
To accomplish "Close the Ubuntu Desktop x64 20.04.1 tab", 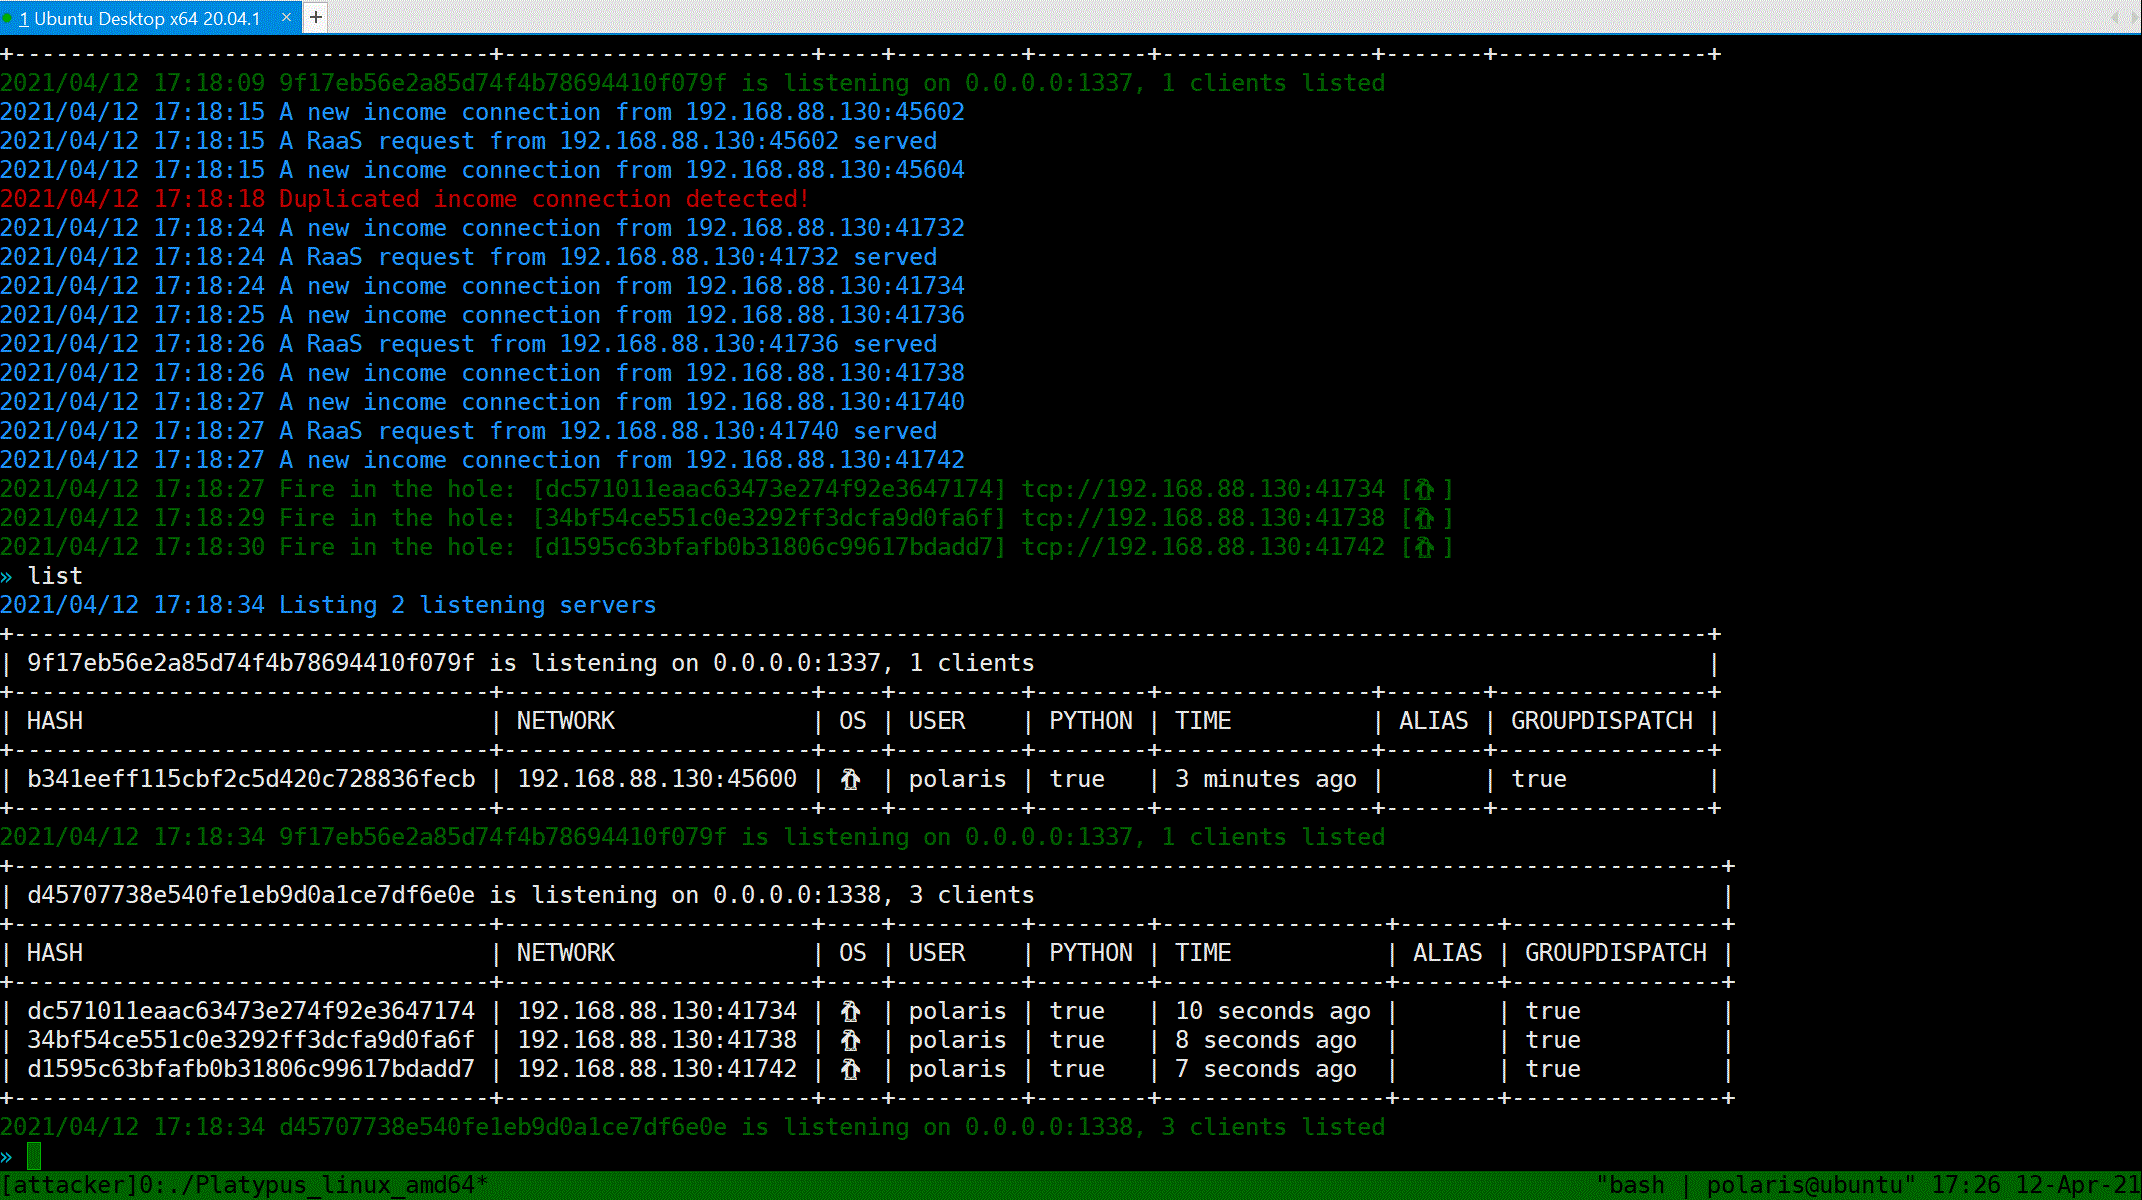I will (286, 17).
